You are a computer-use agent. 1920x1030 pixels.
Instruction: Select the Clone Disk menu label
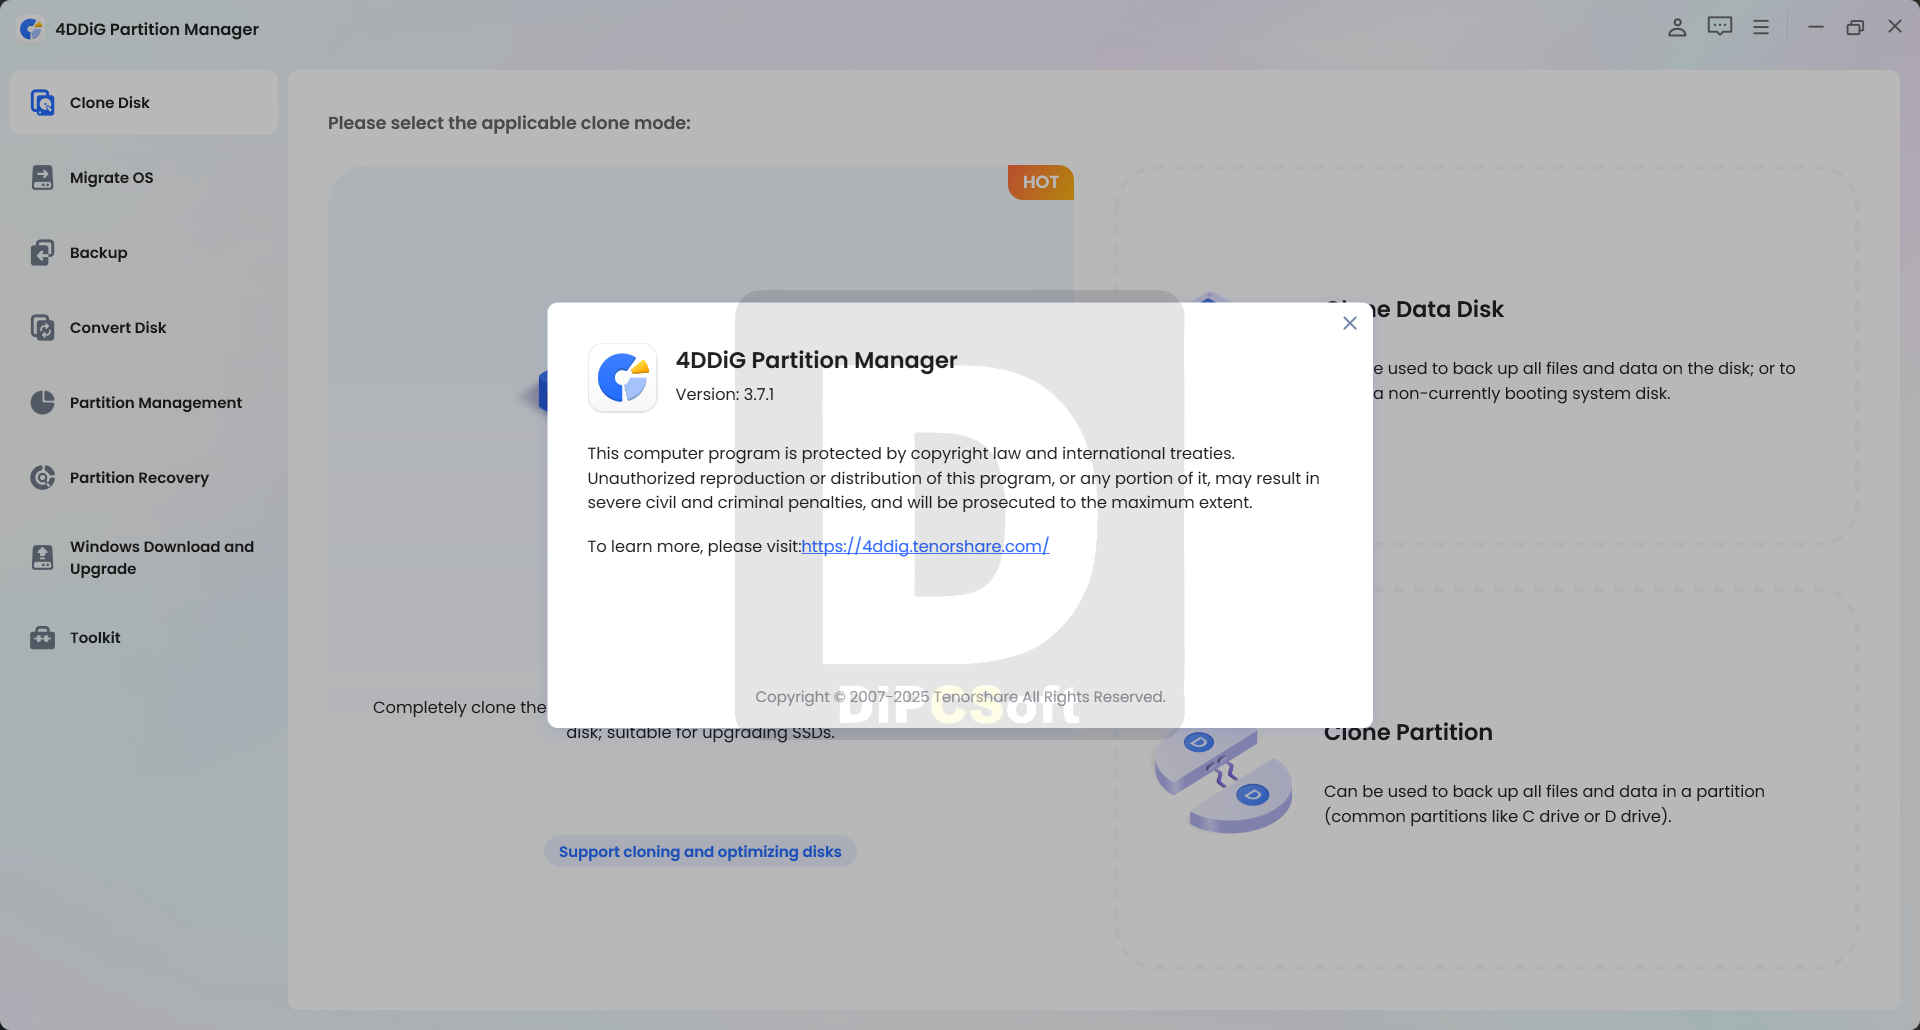point(110,102)
